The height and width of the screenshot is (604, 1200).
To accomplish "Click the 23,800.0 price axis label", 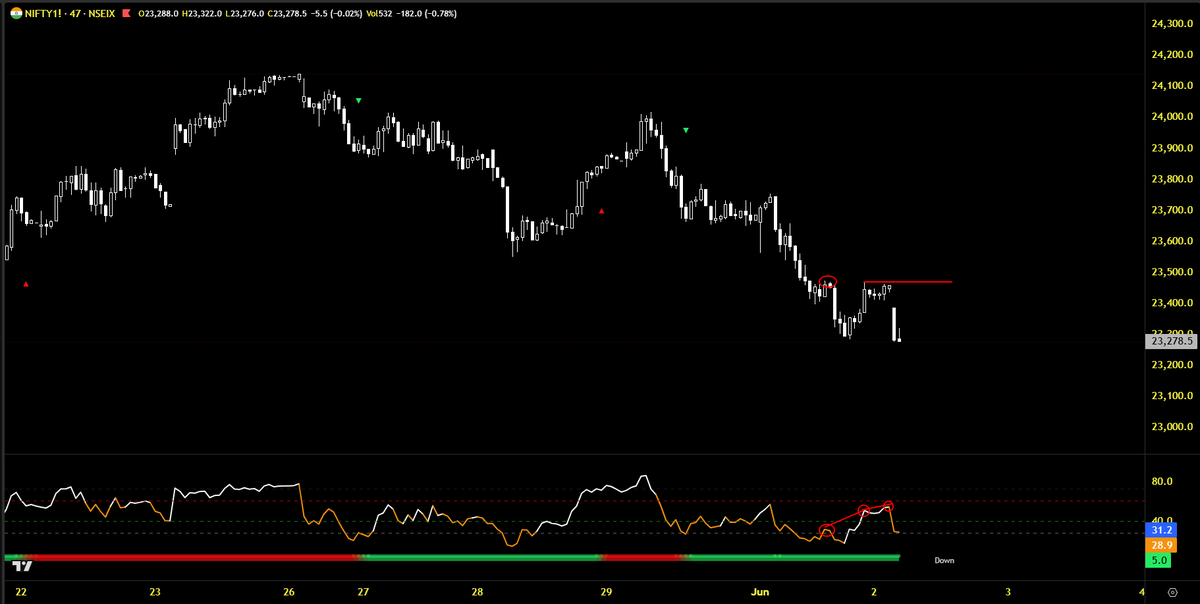I will tap(1174, 179).
